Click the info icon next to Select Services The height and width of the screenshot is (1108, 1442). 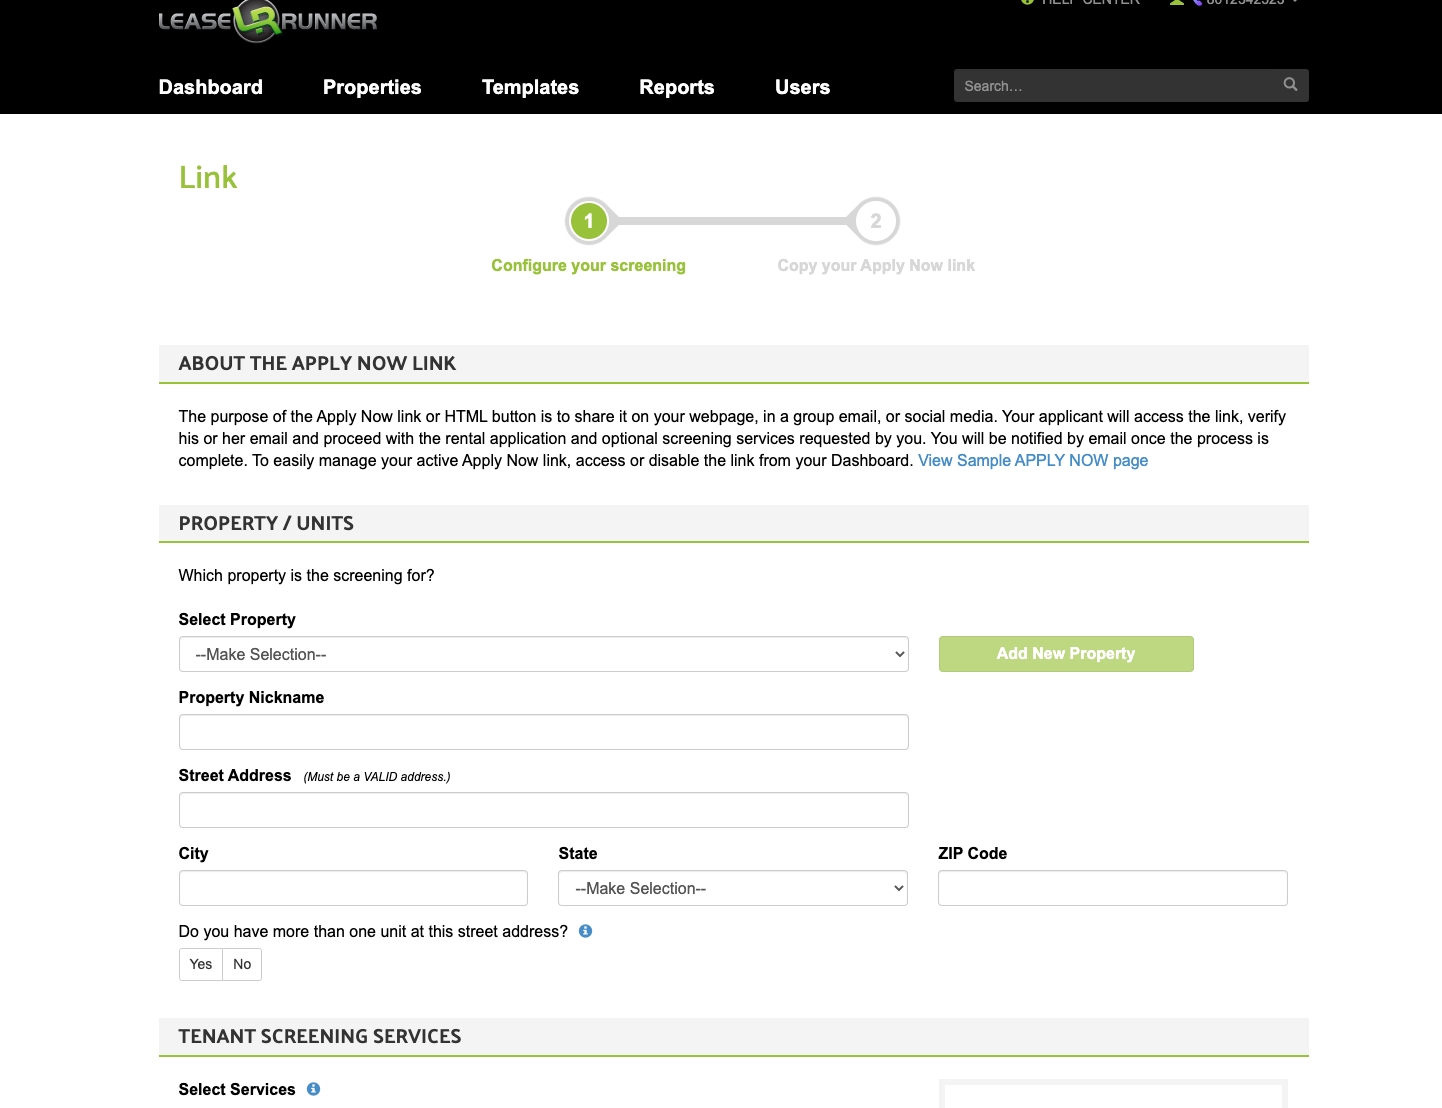(313, 1089)
